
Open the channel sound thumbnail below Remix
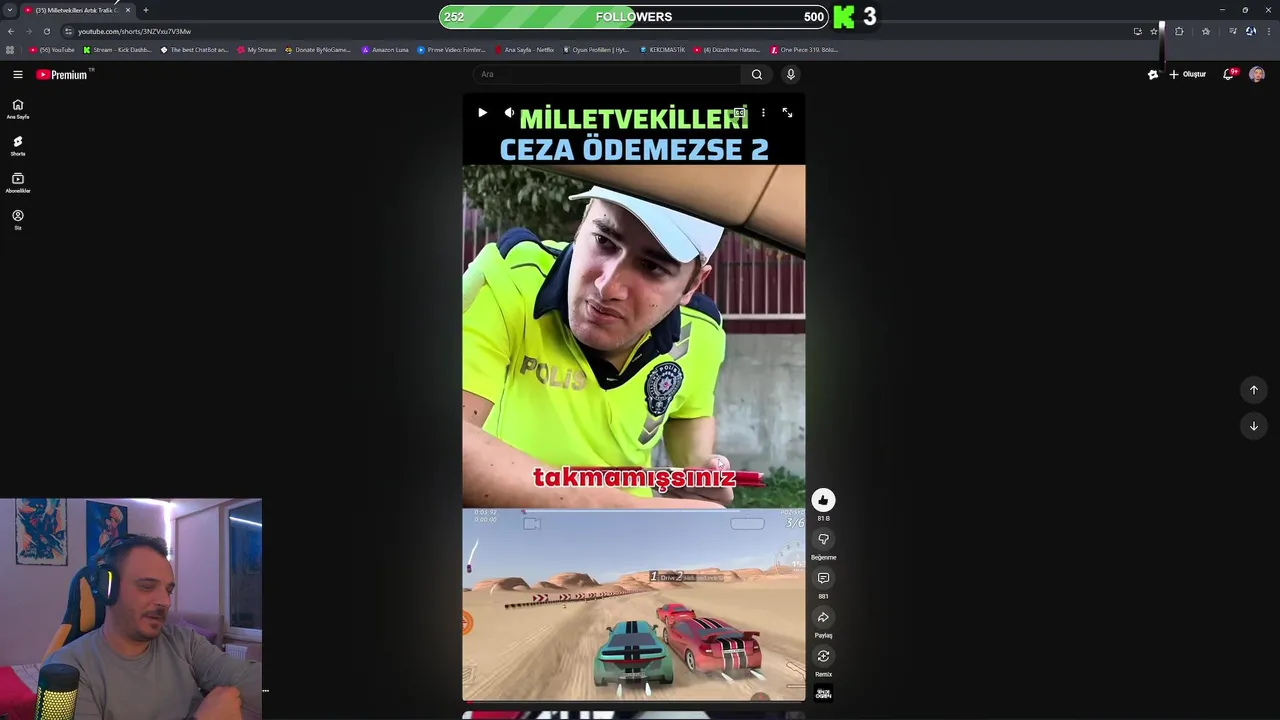[823, 693]
